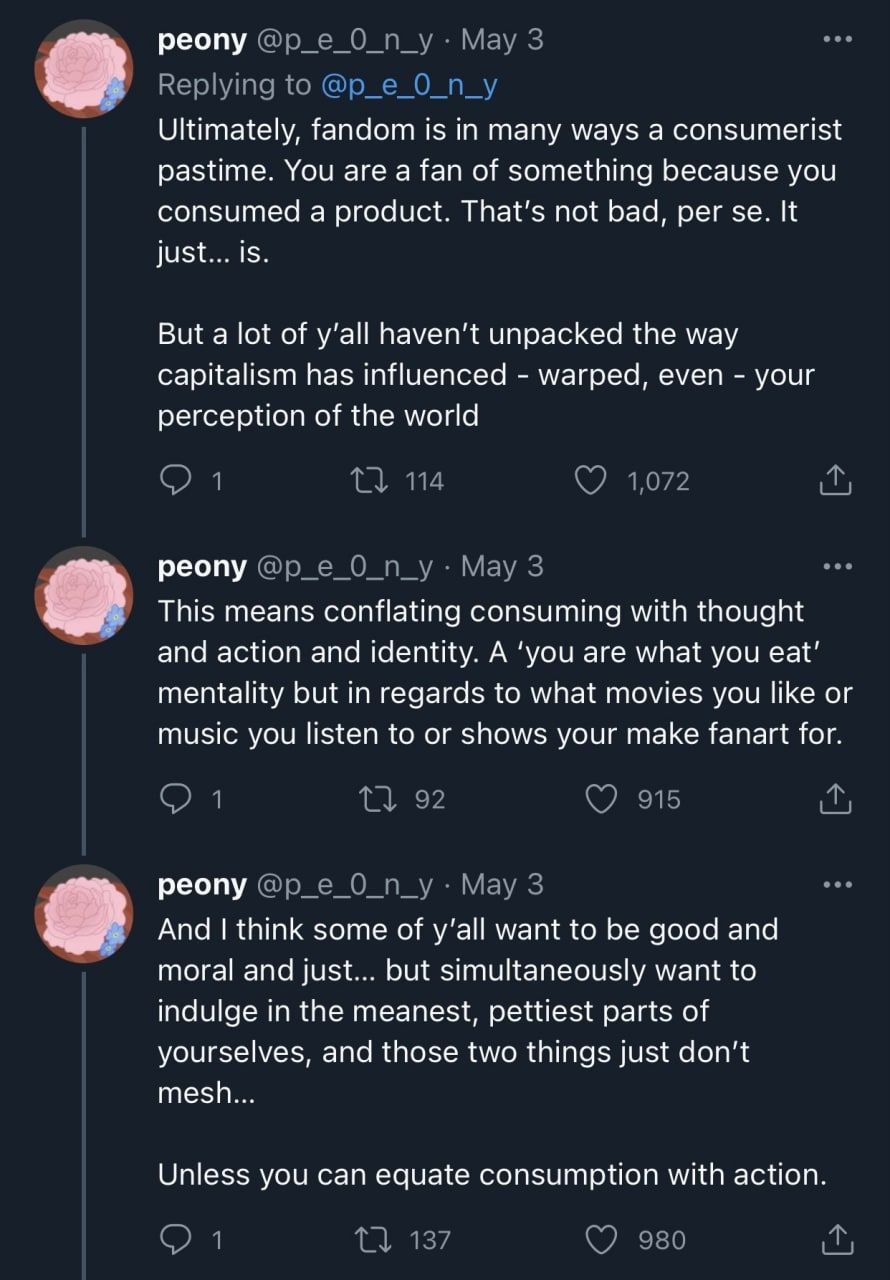Reply to the 'you are what you eat' tweet

point(176,799)
